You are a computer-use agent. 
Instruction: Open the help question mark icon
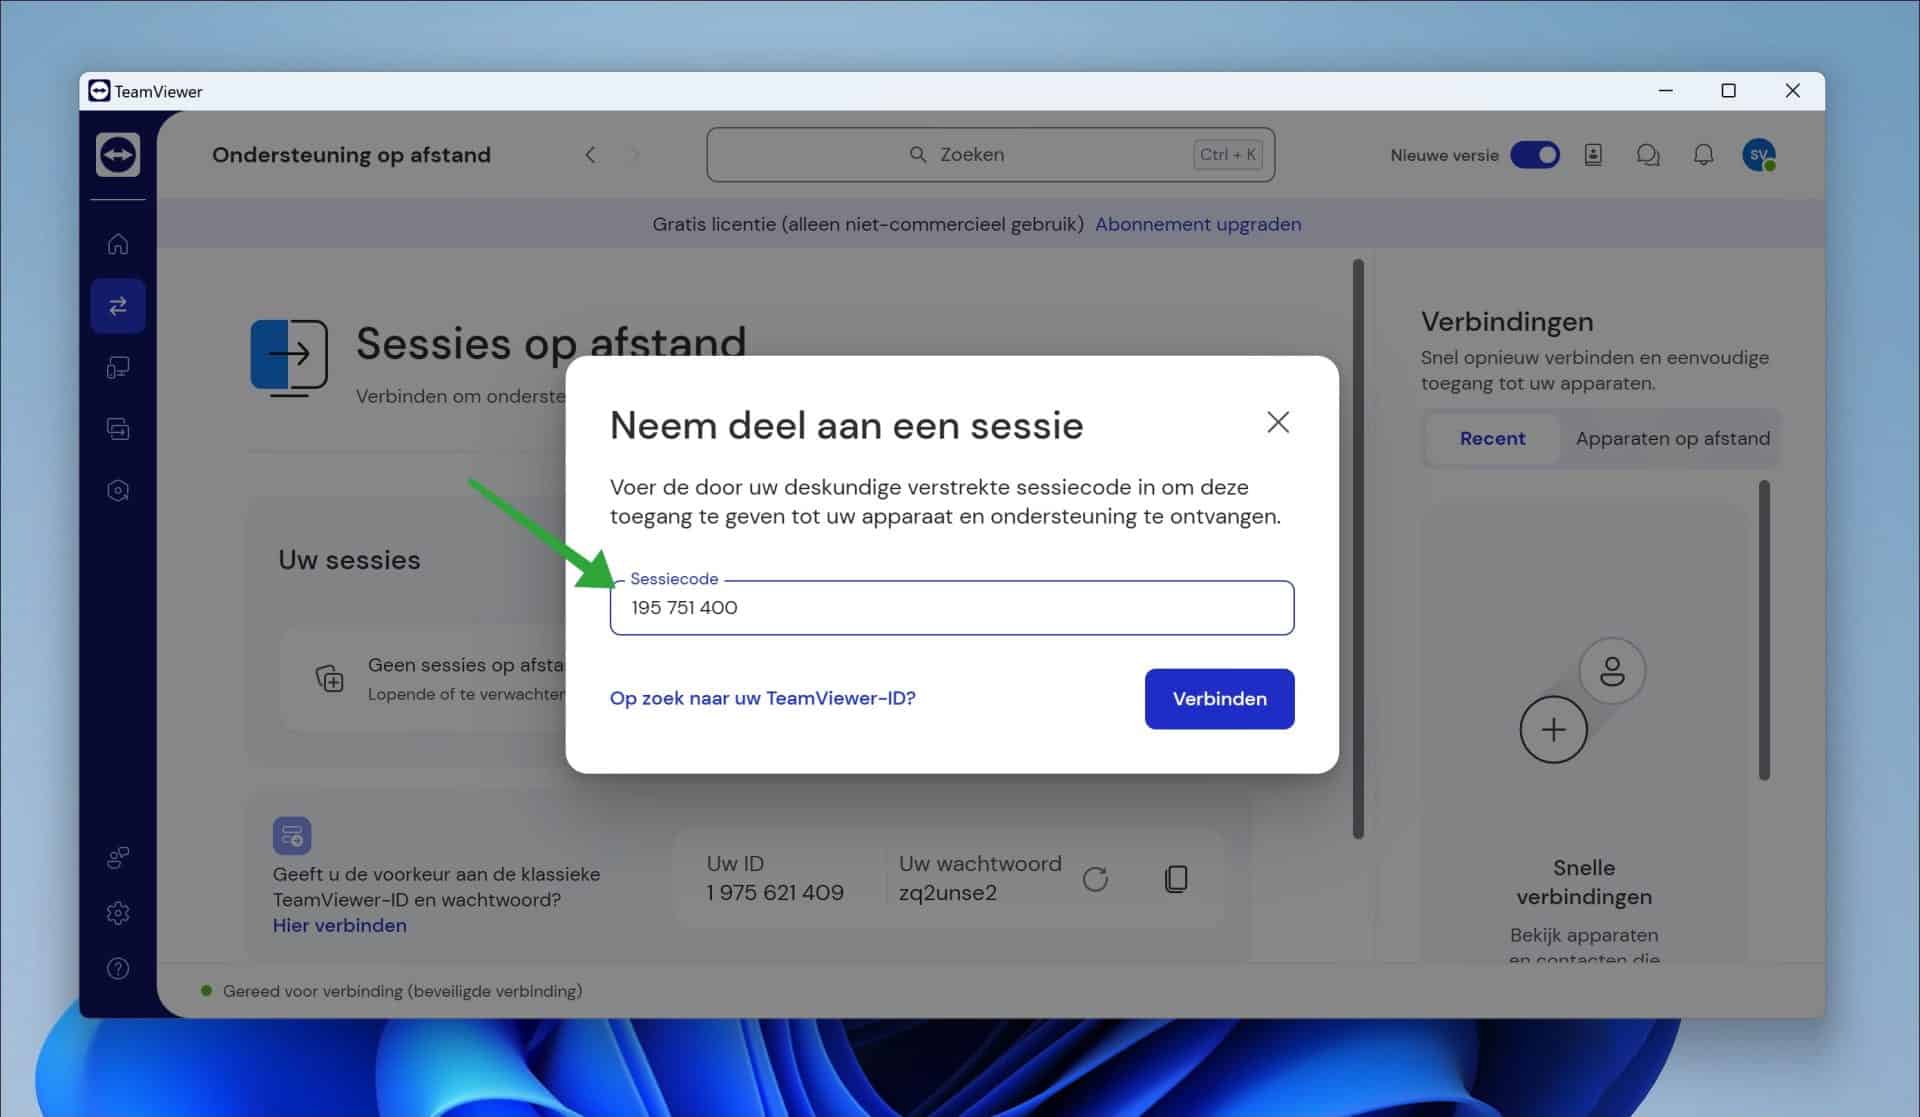pos(118,968)
